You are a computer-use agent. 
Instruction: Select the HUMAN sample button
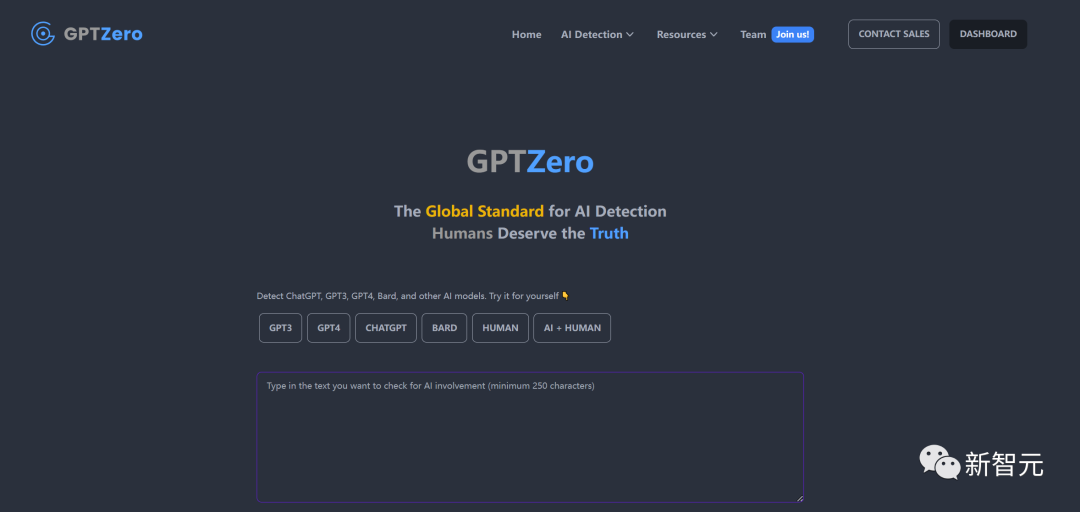click(500, 328)
